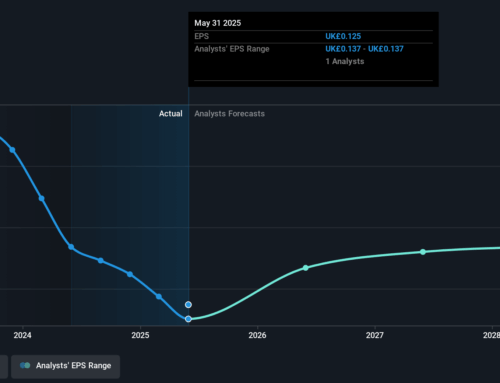Click the UK£0.137 - UK£0.137 range value
This screenshot has width=500, height=383.
(x=364, y=49)
